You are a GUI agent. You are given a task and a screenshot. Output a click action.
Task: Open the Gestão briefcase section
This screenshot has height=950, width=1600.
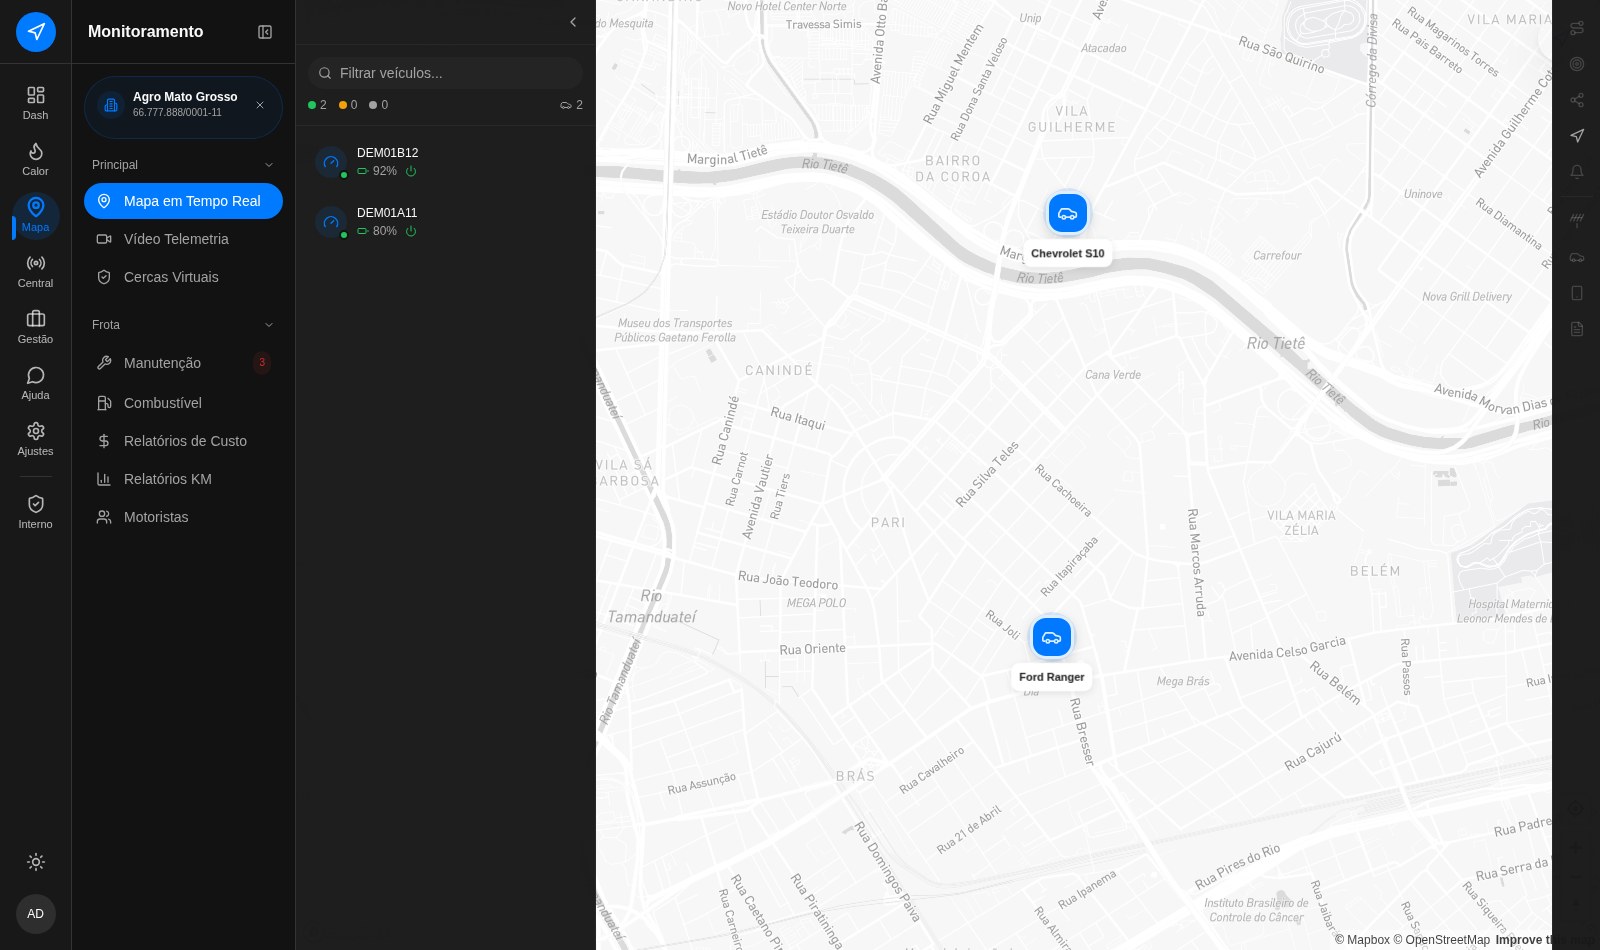point(35,327)
